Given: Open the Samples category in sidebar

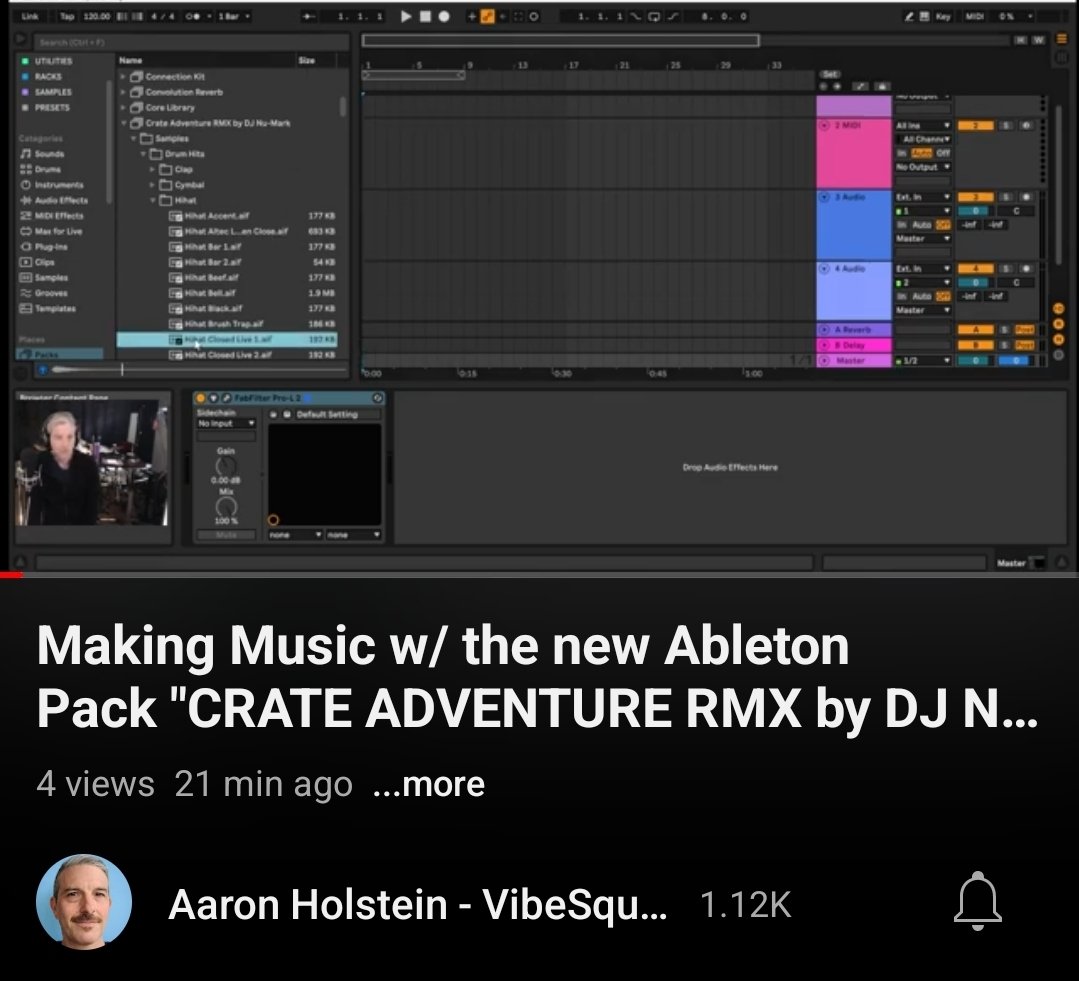Looking at the screenshot, I should pyautogui.click(x=45, y=277).
